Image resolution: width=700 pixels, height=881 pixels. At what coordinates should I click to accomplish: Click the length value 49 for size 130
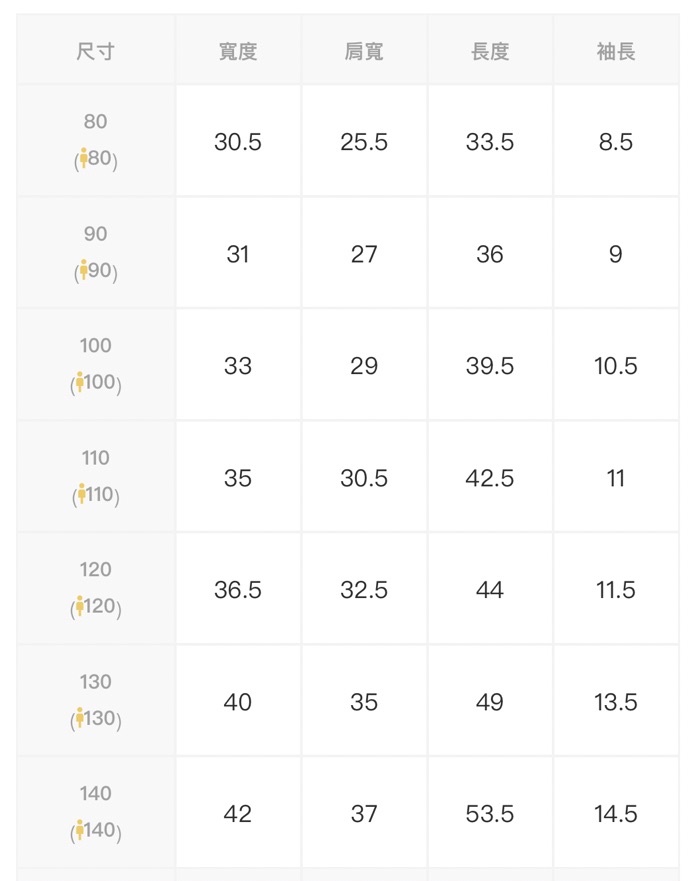pos(490,702)
